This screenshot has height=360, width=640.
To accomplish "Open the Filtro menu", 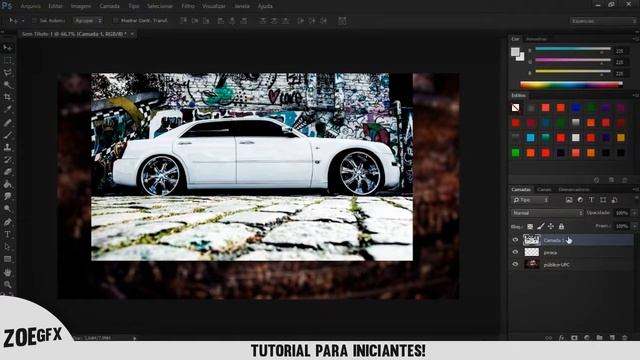I will (x=188, y=6).
